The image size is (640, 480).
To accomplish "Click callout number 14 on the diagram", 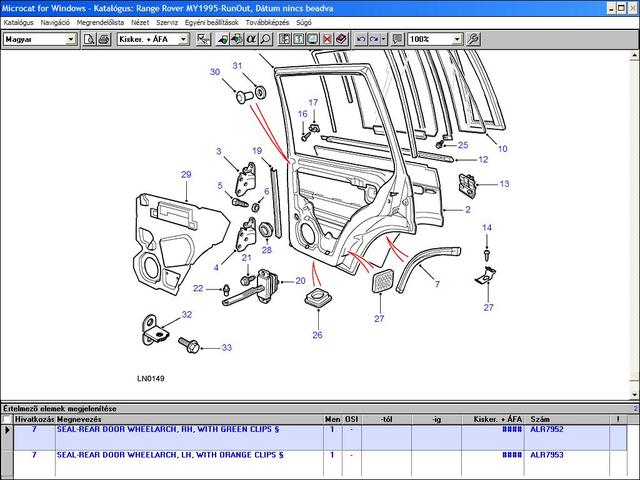I will [x=487, y=228].
